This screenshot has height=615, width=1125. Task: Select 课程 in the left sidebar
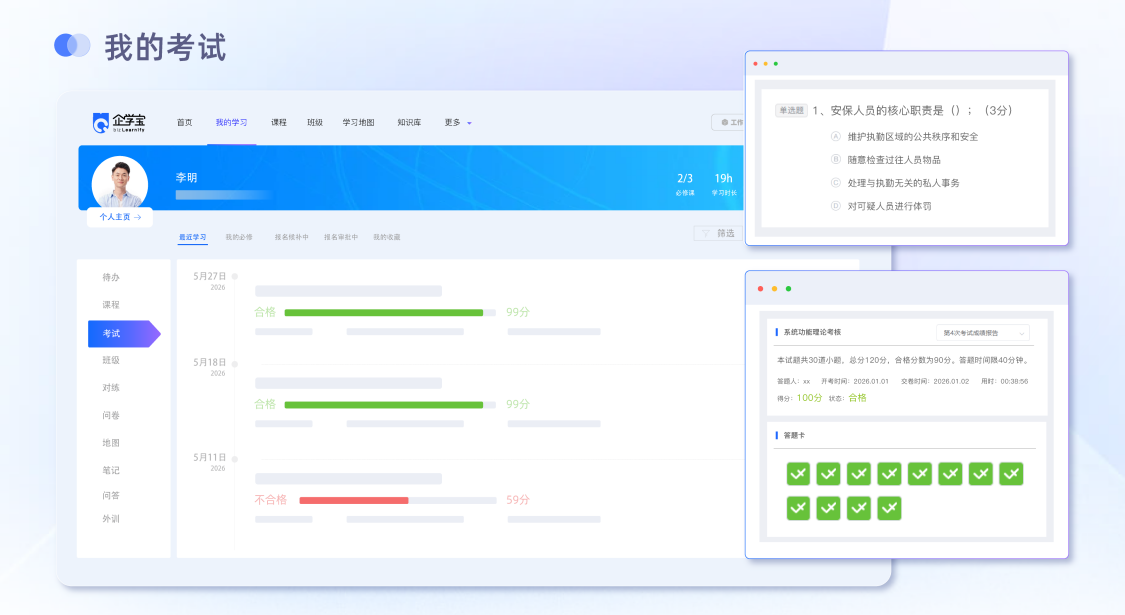(x=110, y=304)
